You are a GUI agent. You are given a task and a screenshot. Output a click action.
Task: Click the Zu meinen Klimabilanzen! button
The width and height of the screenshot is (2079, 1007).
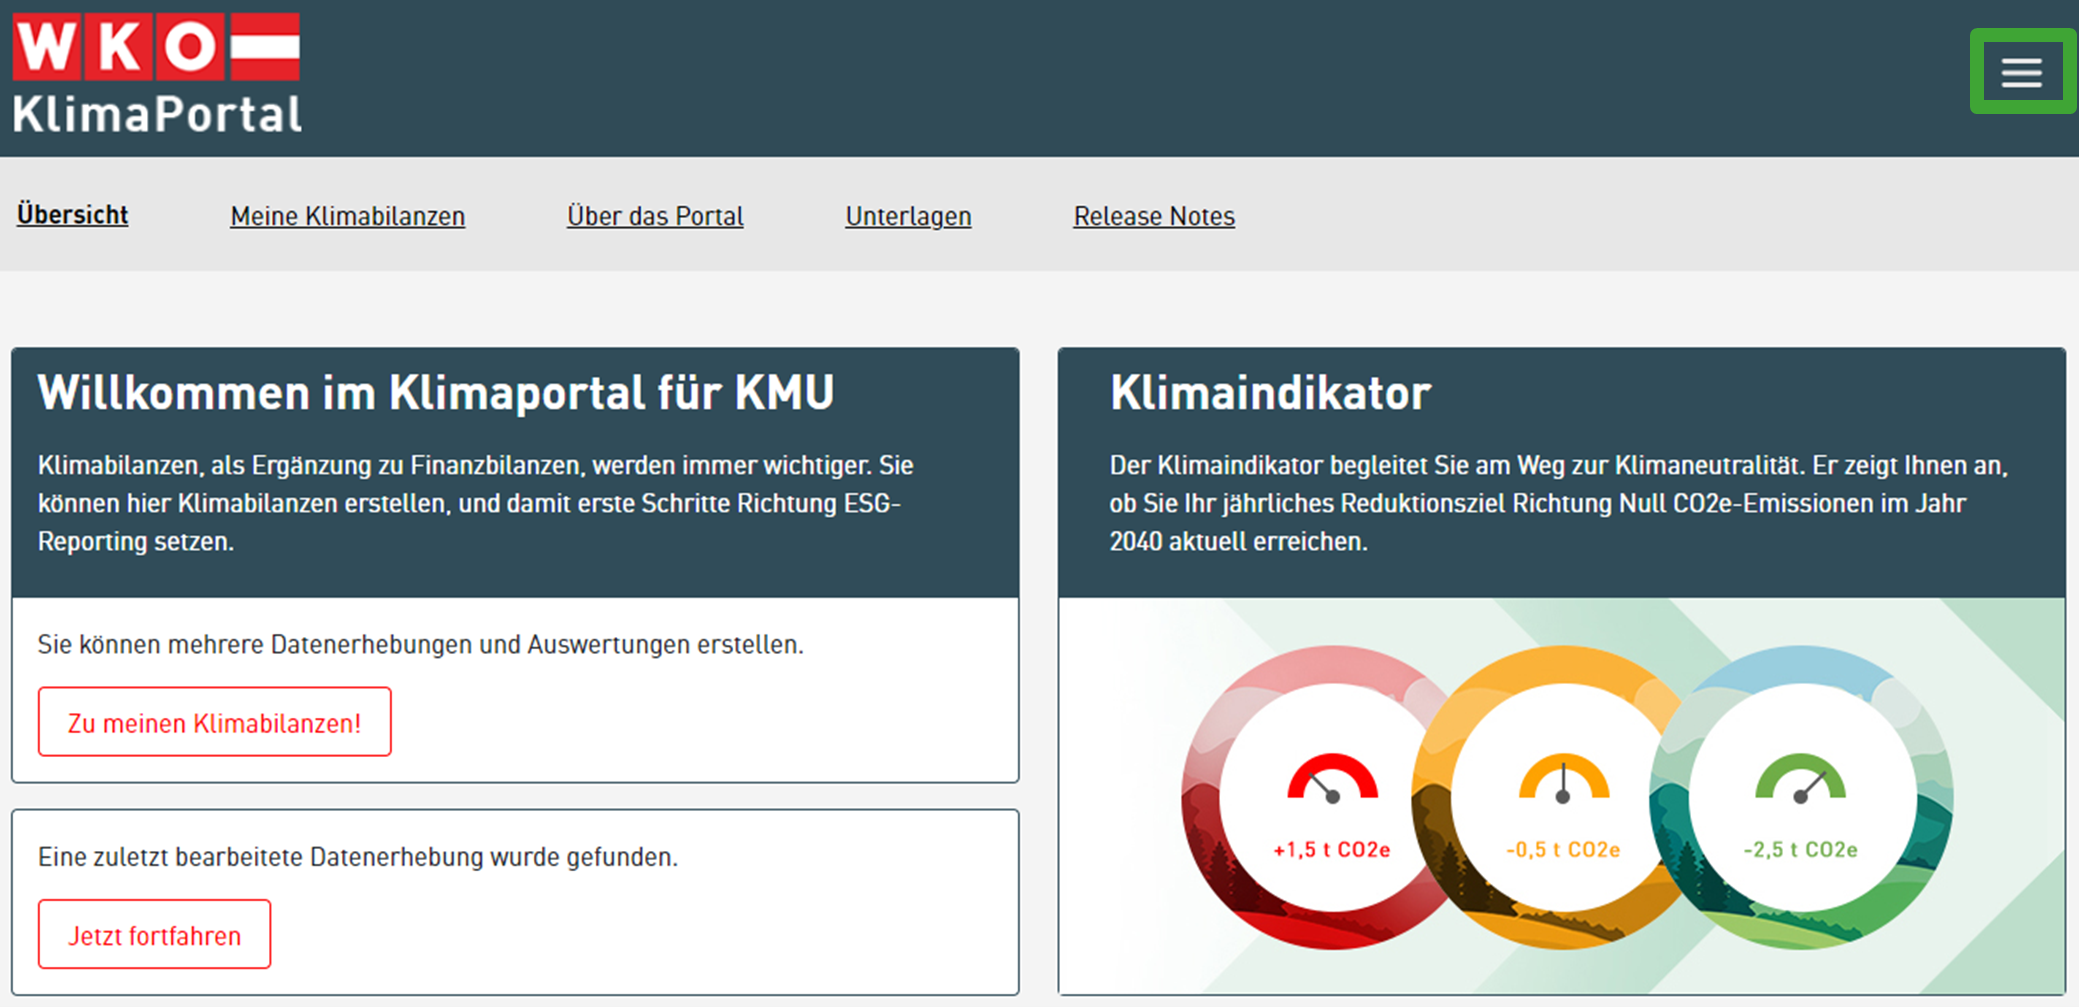(214, 722)
